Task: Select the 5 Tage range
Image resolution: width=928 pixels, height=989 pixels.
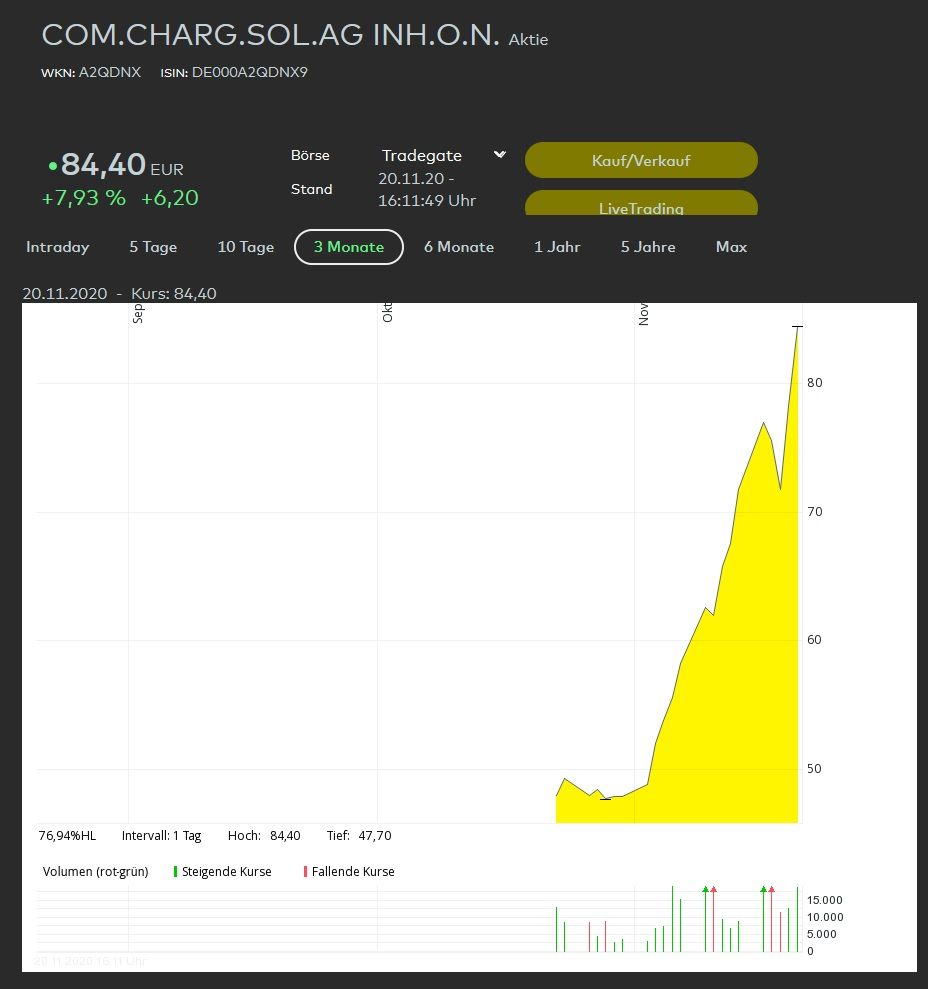Action: click(x=153, y=247)
